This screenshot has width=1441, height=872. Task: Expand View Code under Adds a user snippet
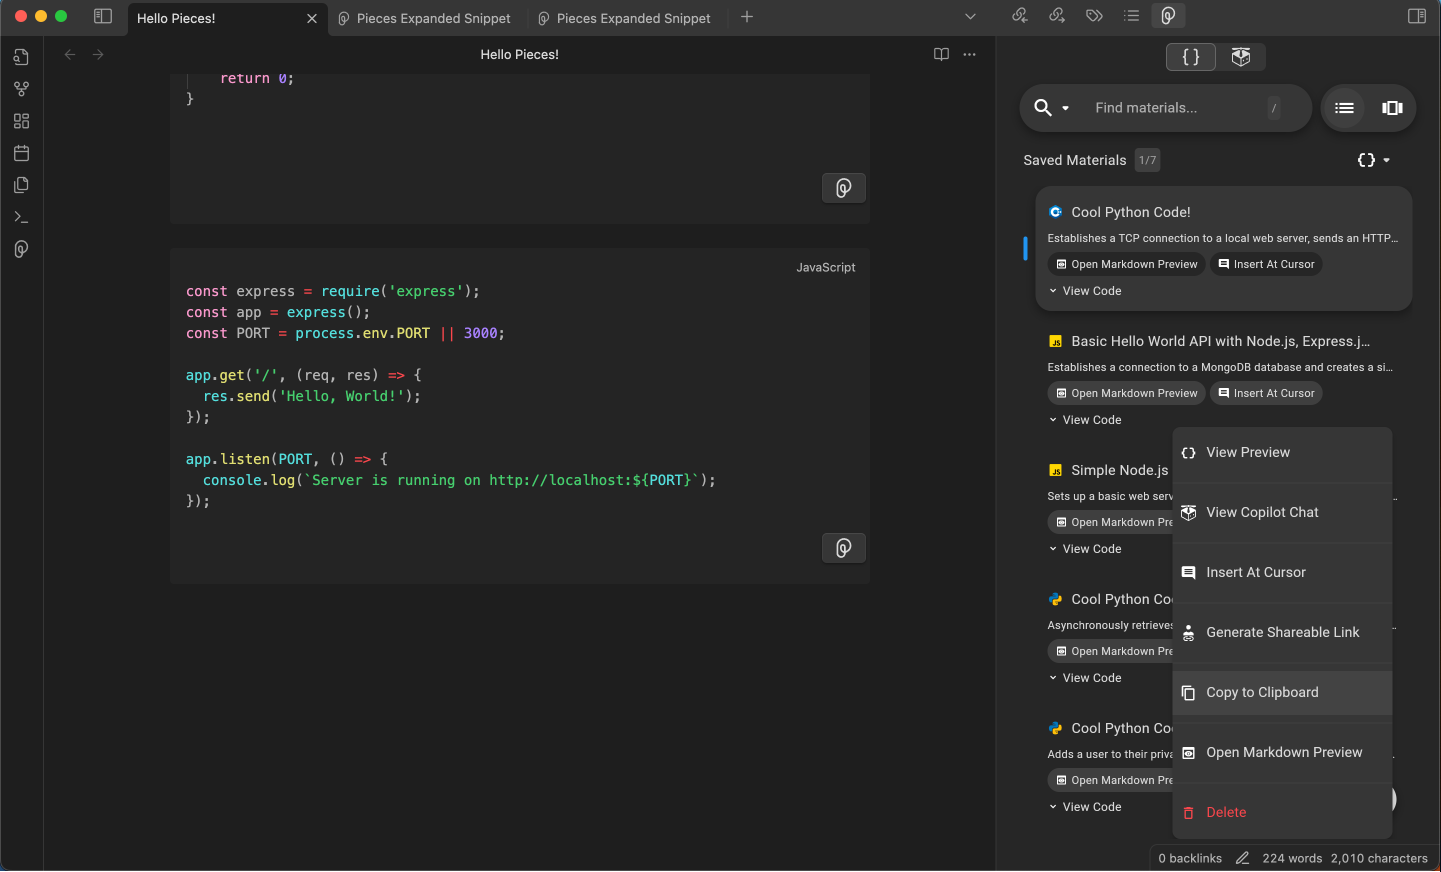1085,807
